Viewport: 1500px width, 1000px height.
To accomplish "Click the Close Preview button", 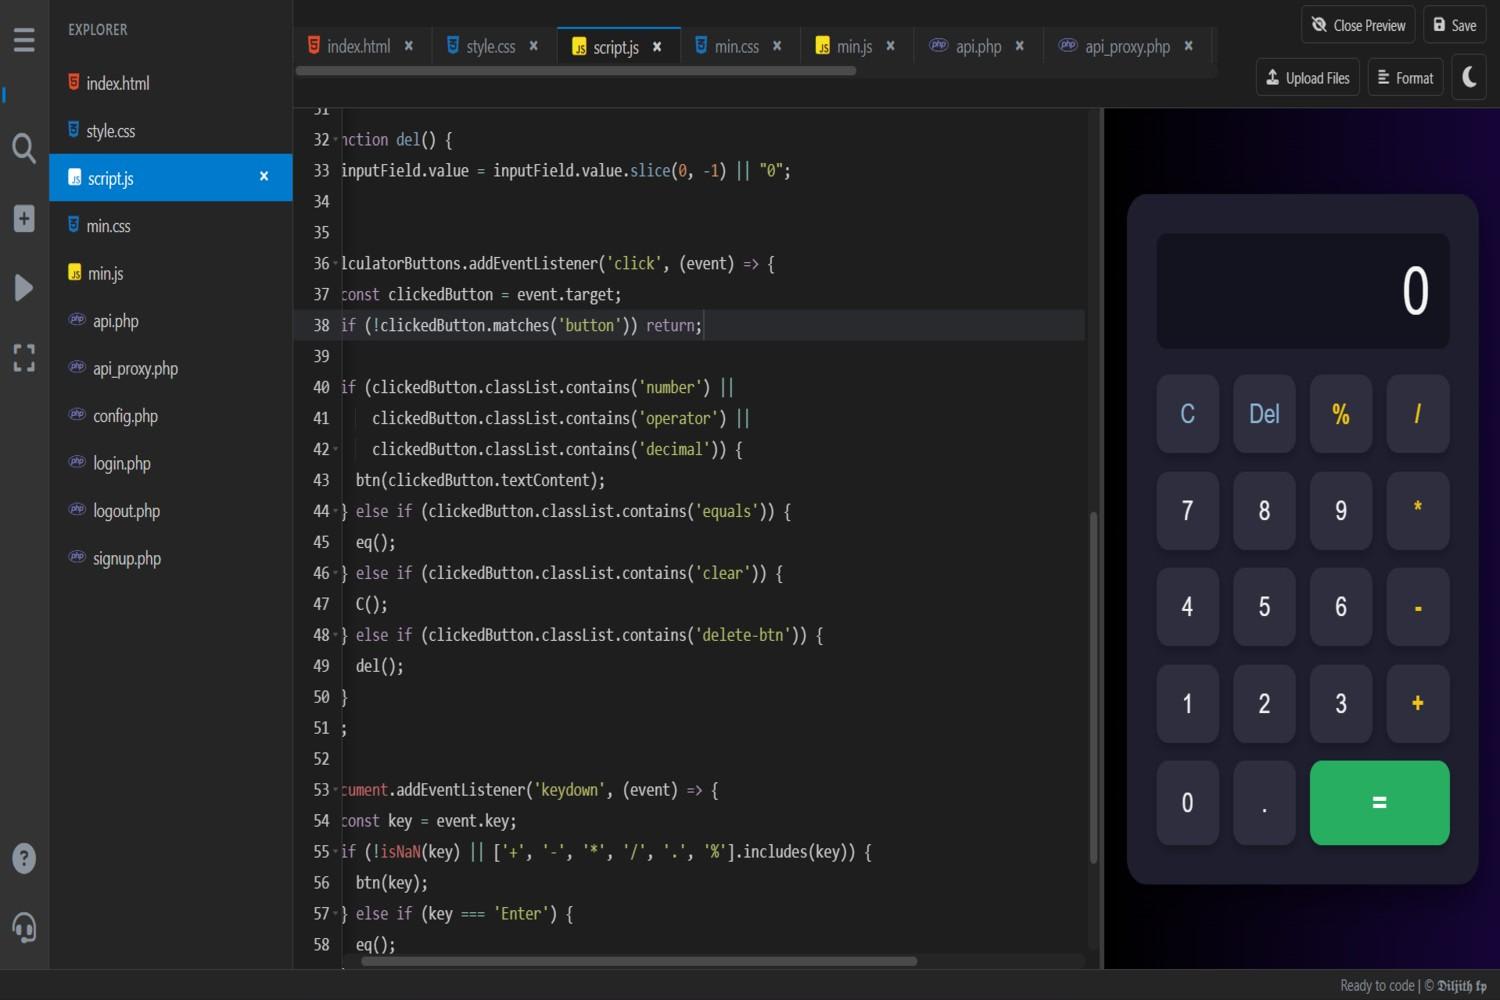I will click(x=1359, y=25).
